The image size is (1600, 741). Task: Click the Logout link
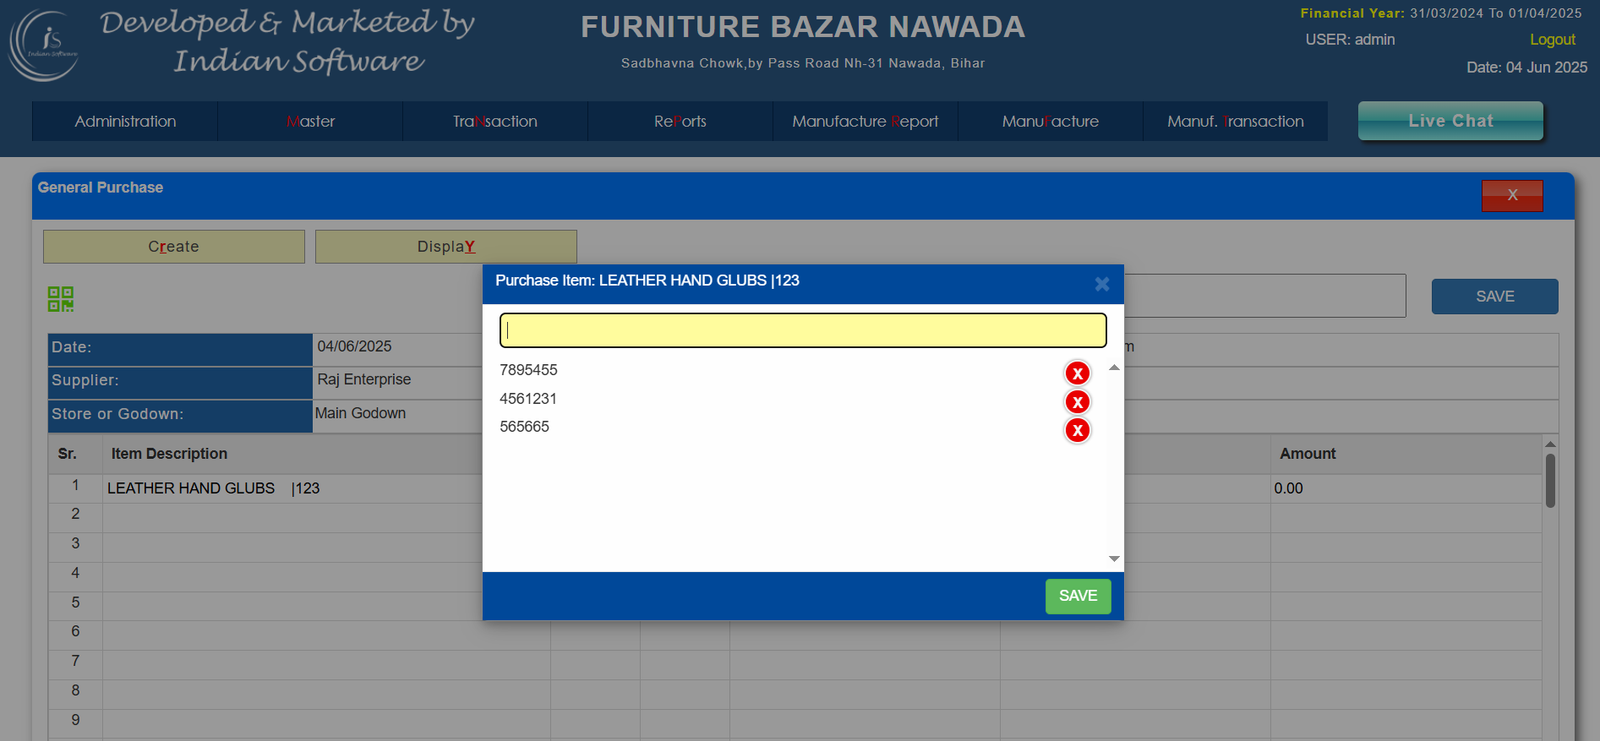tap(1552, 40)
